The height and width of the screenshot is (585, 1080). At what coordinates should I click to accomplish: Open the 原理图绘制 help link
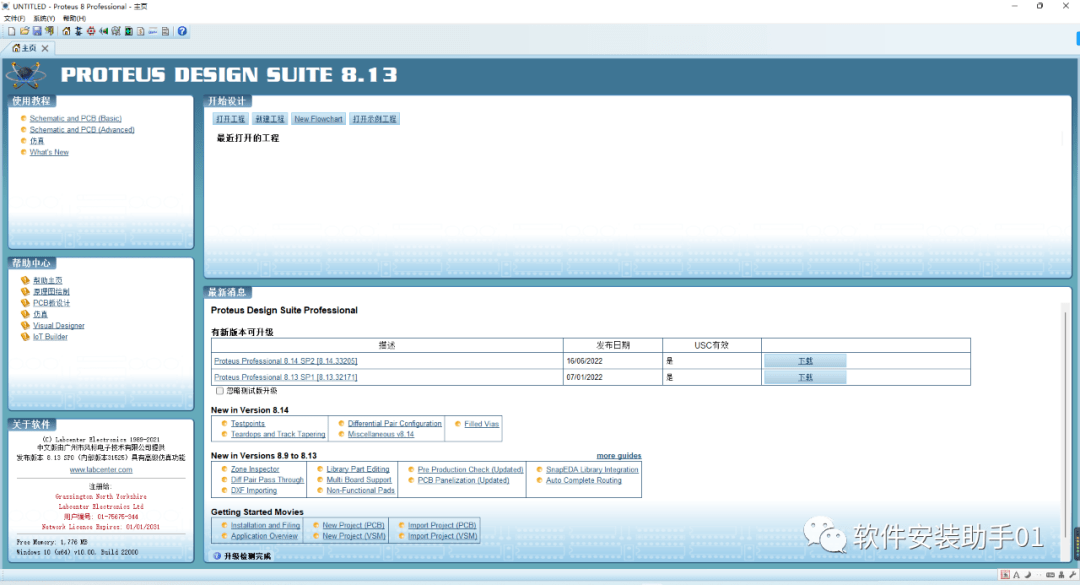click(x=51, y=291)
